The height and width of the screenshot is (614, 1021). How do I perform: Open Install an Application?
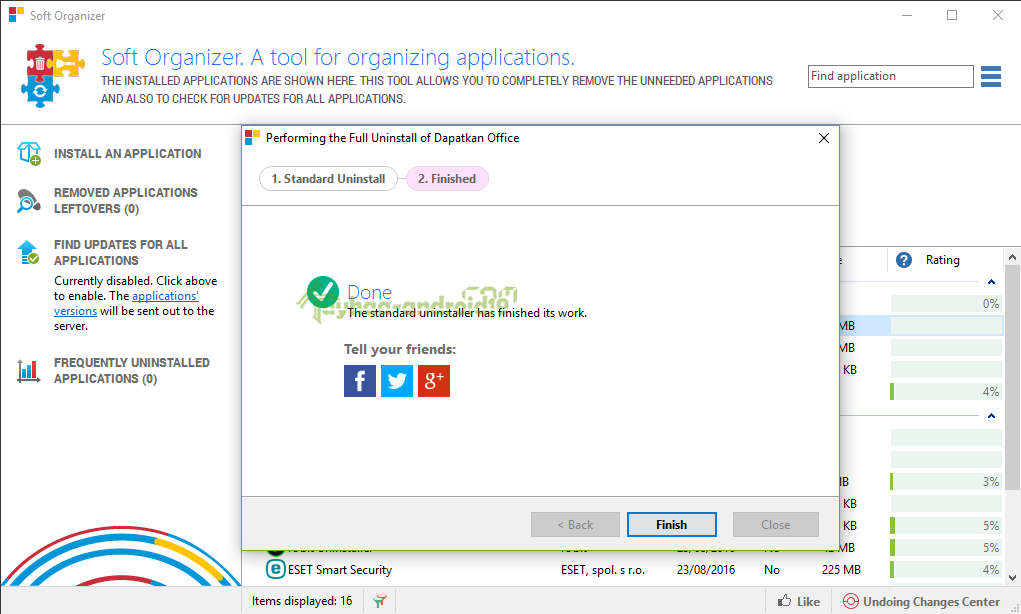point(128,154)
